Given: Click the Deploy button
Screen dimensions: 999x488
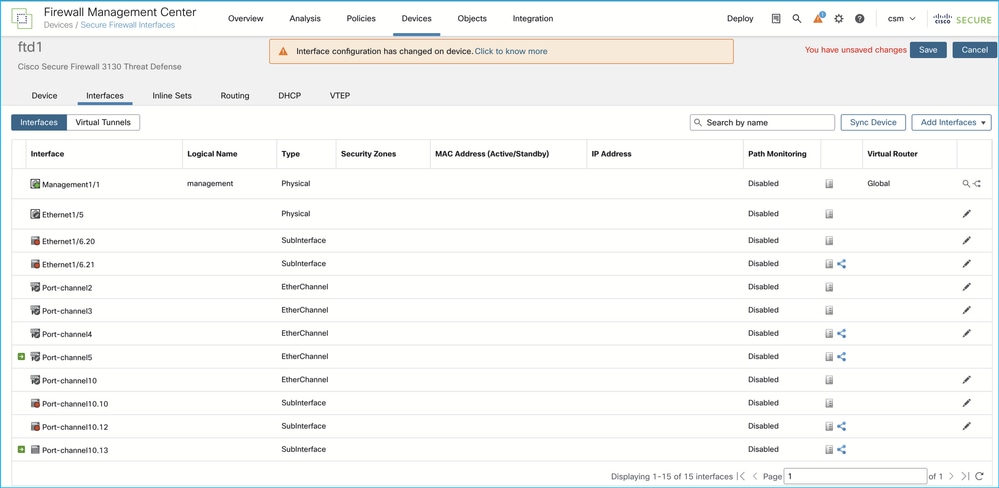Looking at the screenshot, I should click(740, 19).
